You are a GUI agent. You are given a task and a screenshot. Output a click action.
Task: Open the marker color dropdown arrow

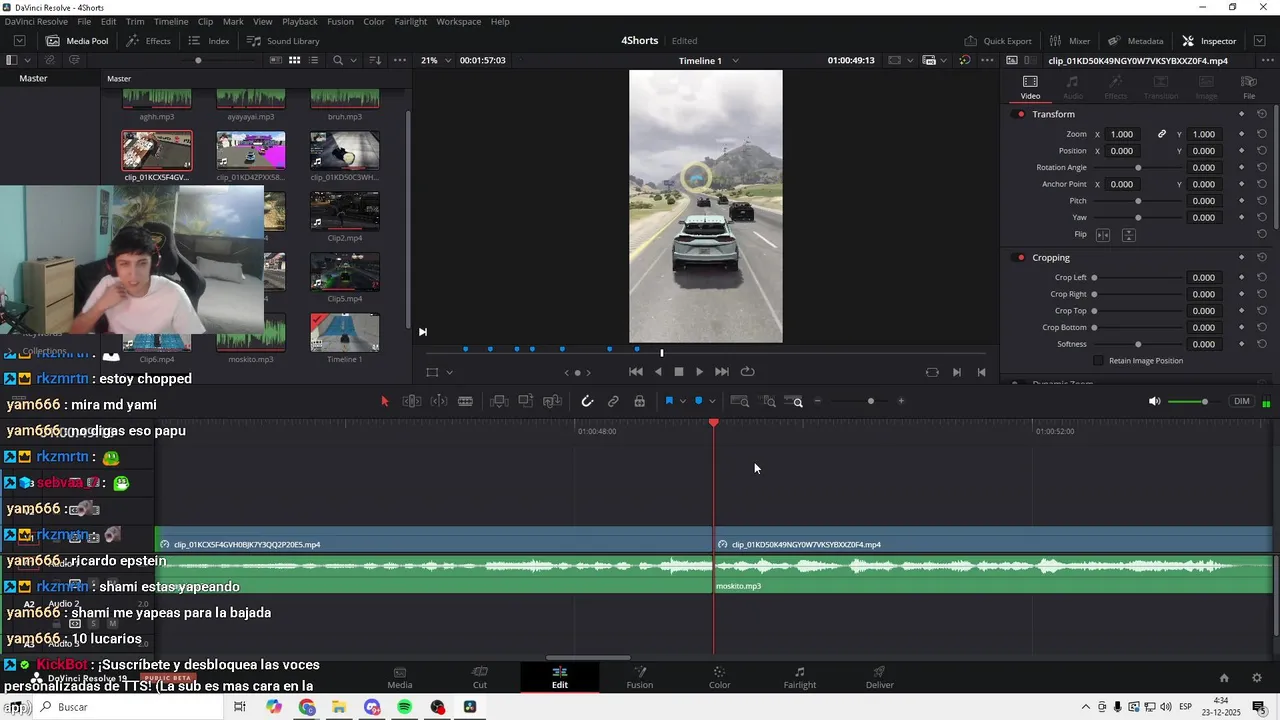[712, 401]
